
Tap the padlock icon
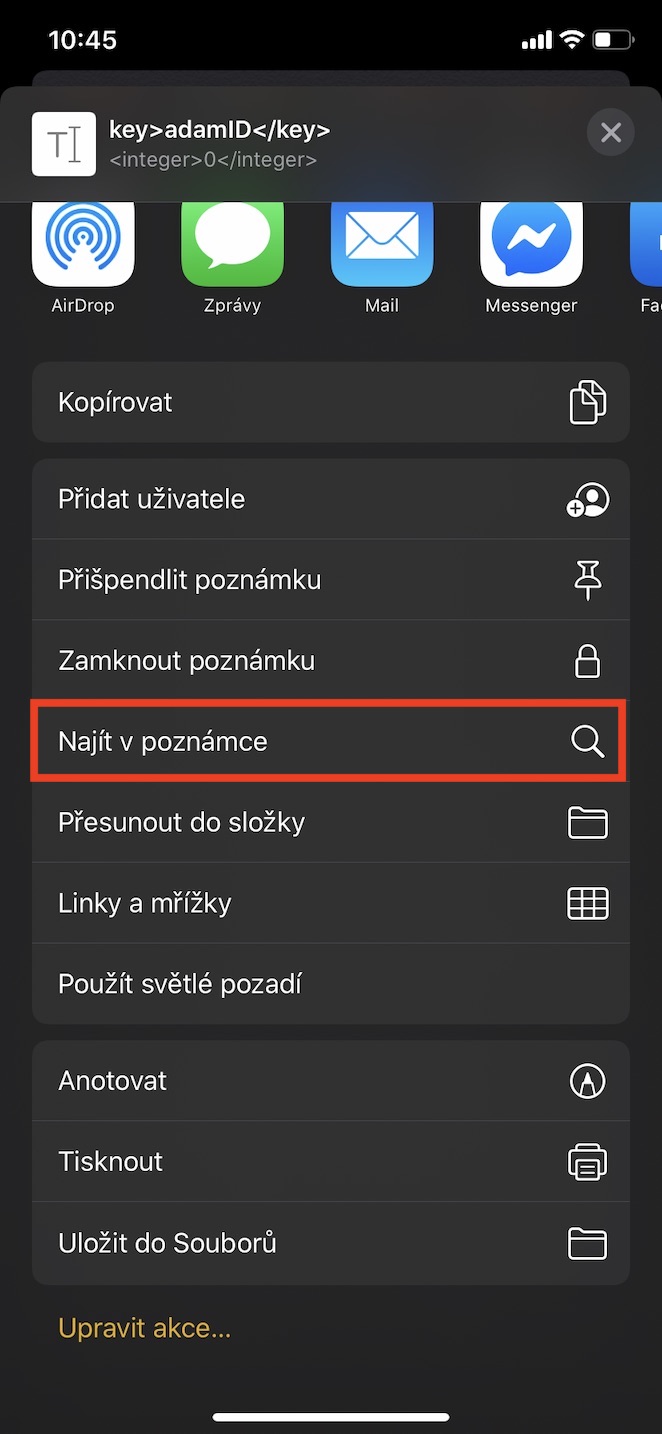587,661
